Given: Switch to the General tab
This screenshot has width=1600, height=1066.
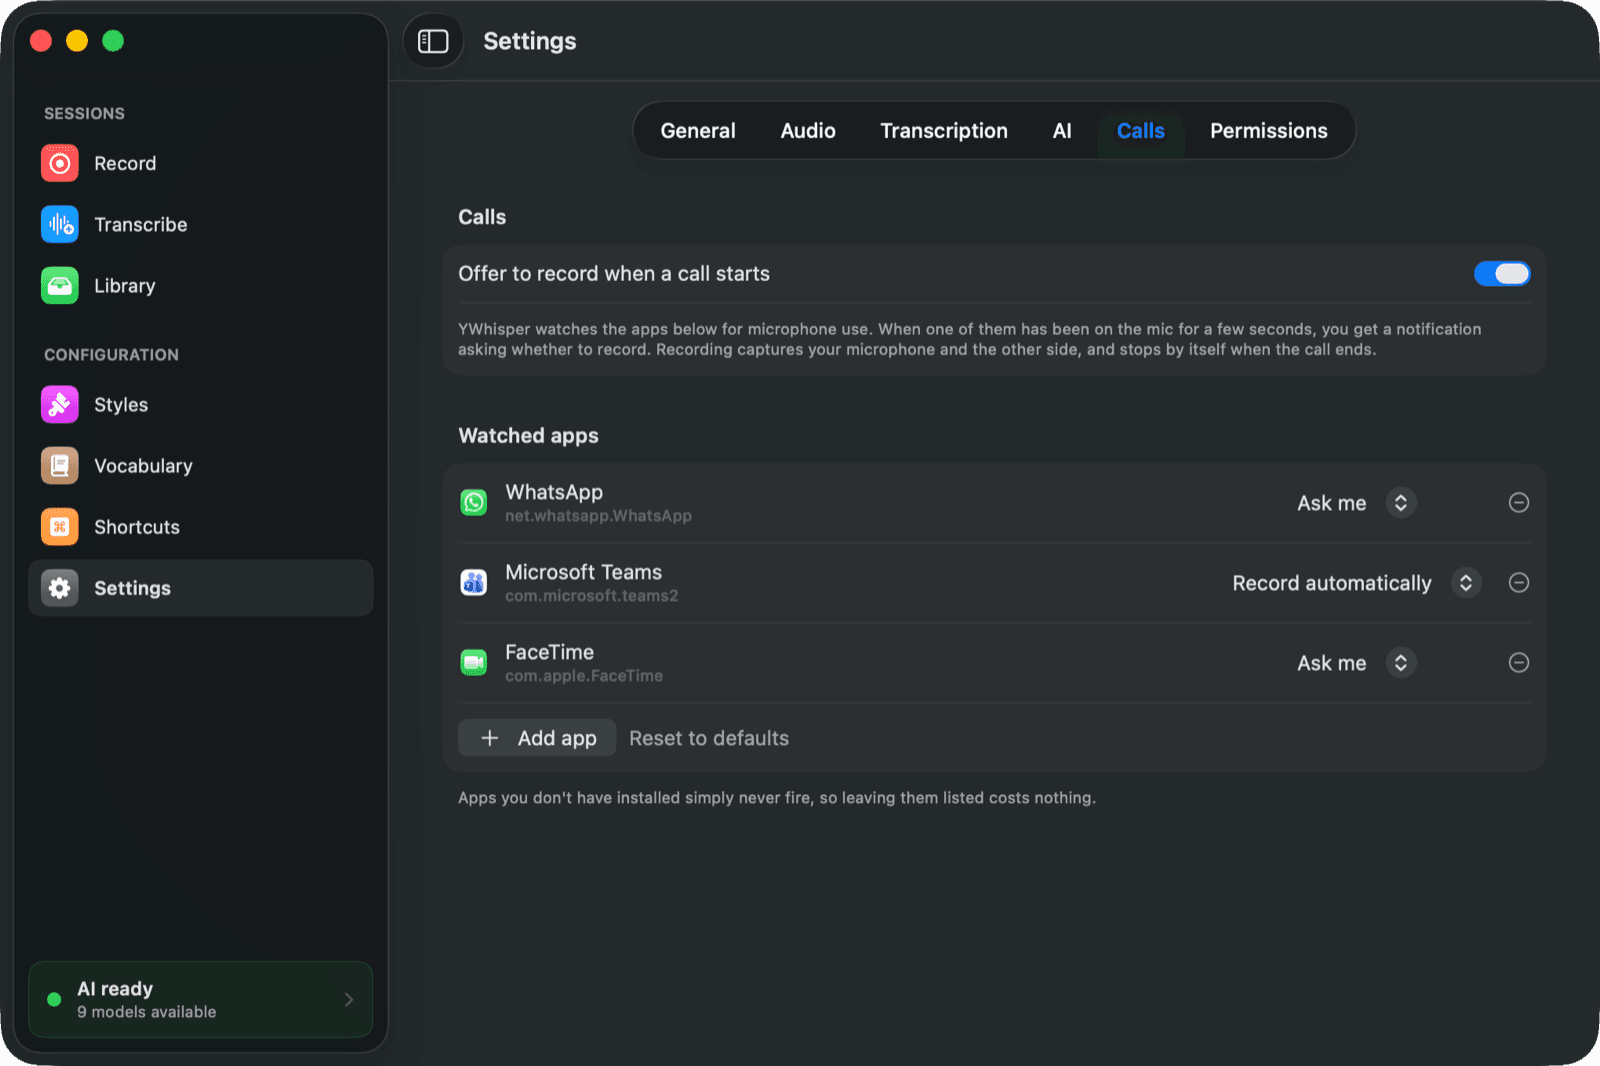Looking at the screenshot, I should coord(698,131).
